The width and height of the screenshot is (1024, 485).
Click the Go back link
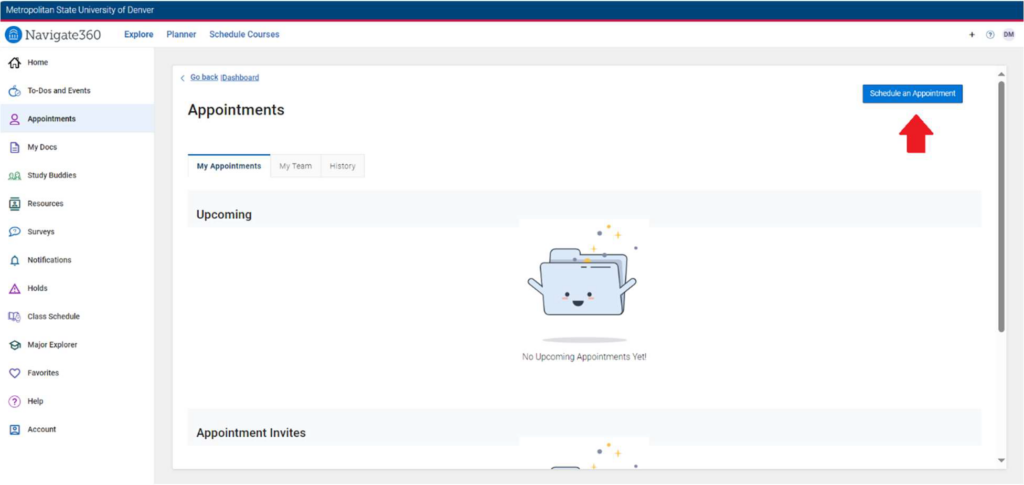(x=203, y=77)
